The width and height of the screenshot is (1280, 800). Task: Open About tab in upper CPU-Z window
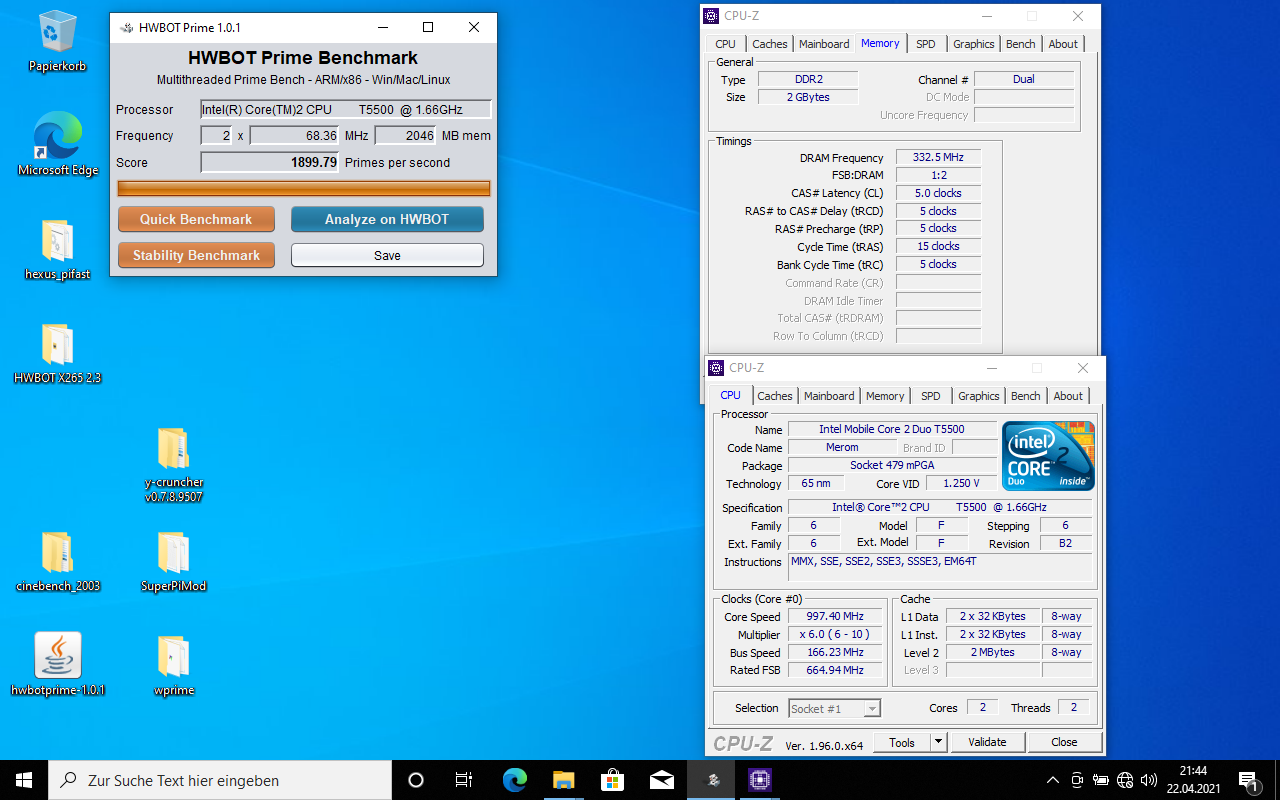[x=1063, y=44]
